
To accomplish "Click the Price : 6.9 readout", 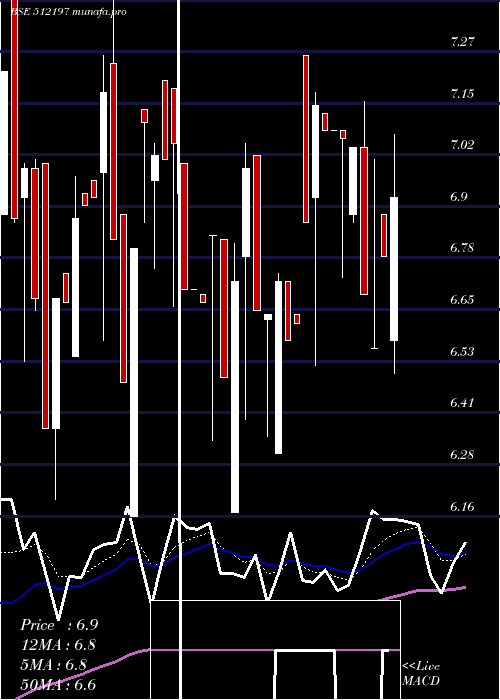I will pos(59,625).
